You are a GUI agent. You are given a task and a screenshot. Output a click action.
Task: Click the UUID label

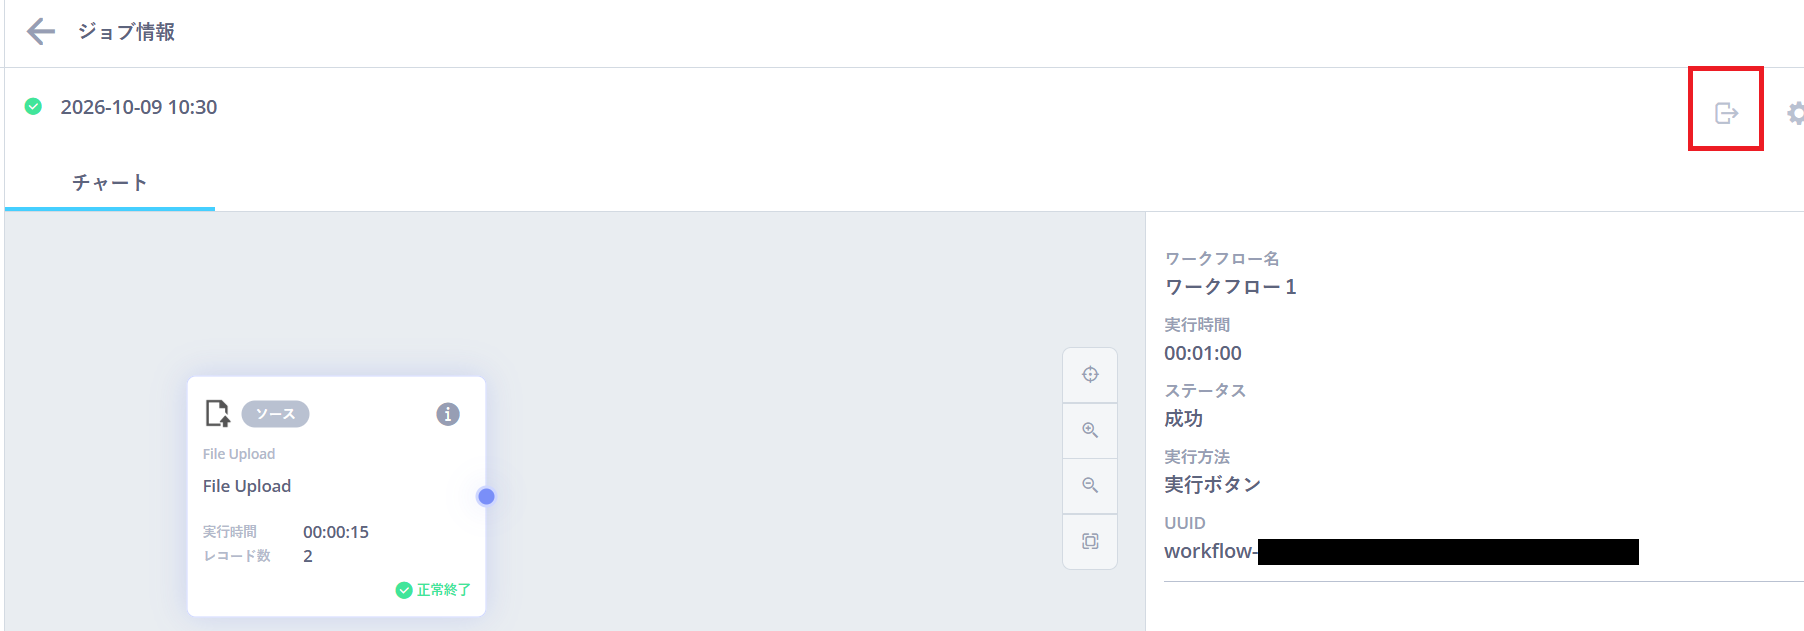tap(1185, 523)
